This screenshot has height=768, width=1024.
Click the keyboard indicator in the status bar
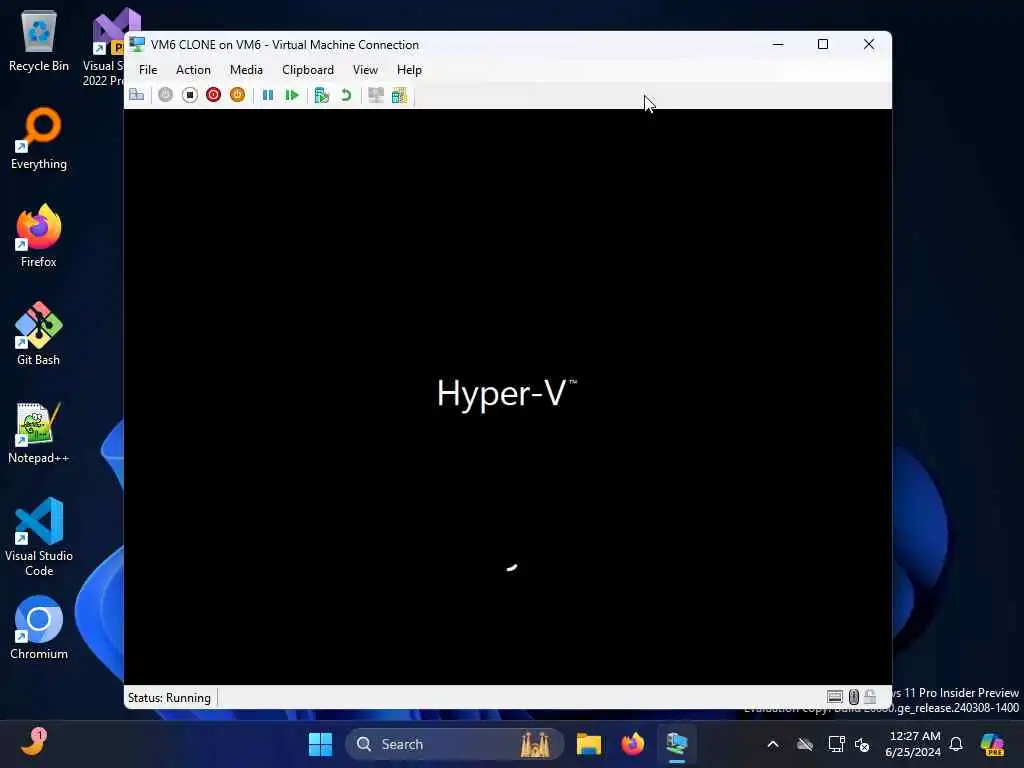pyautogui.click(x=835, y=697)
